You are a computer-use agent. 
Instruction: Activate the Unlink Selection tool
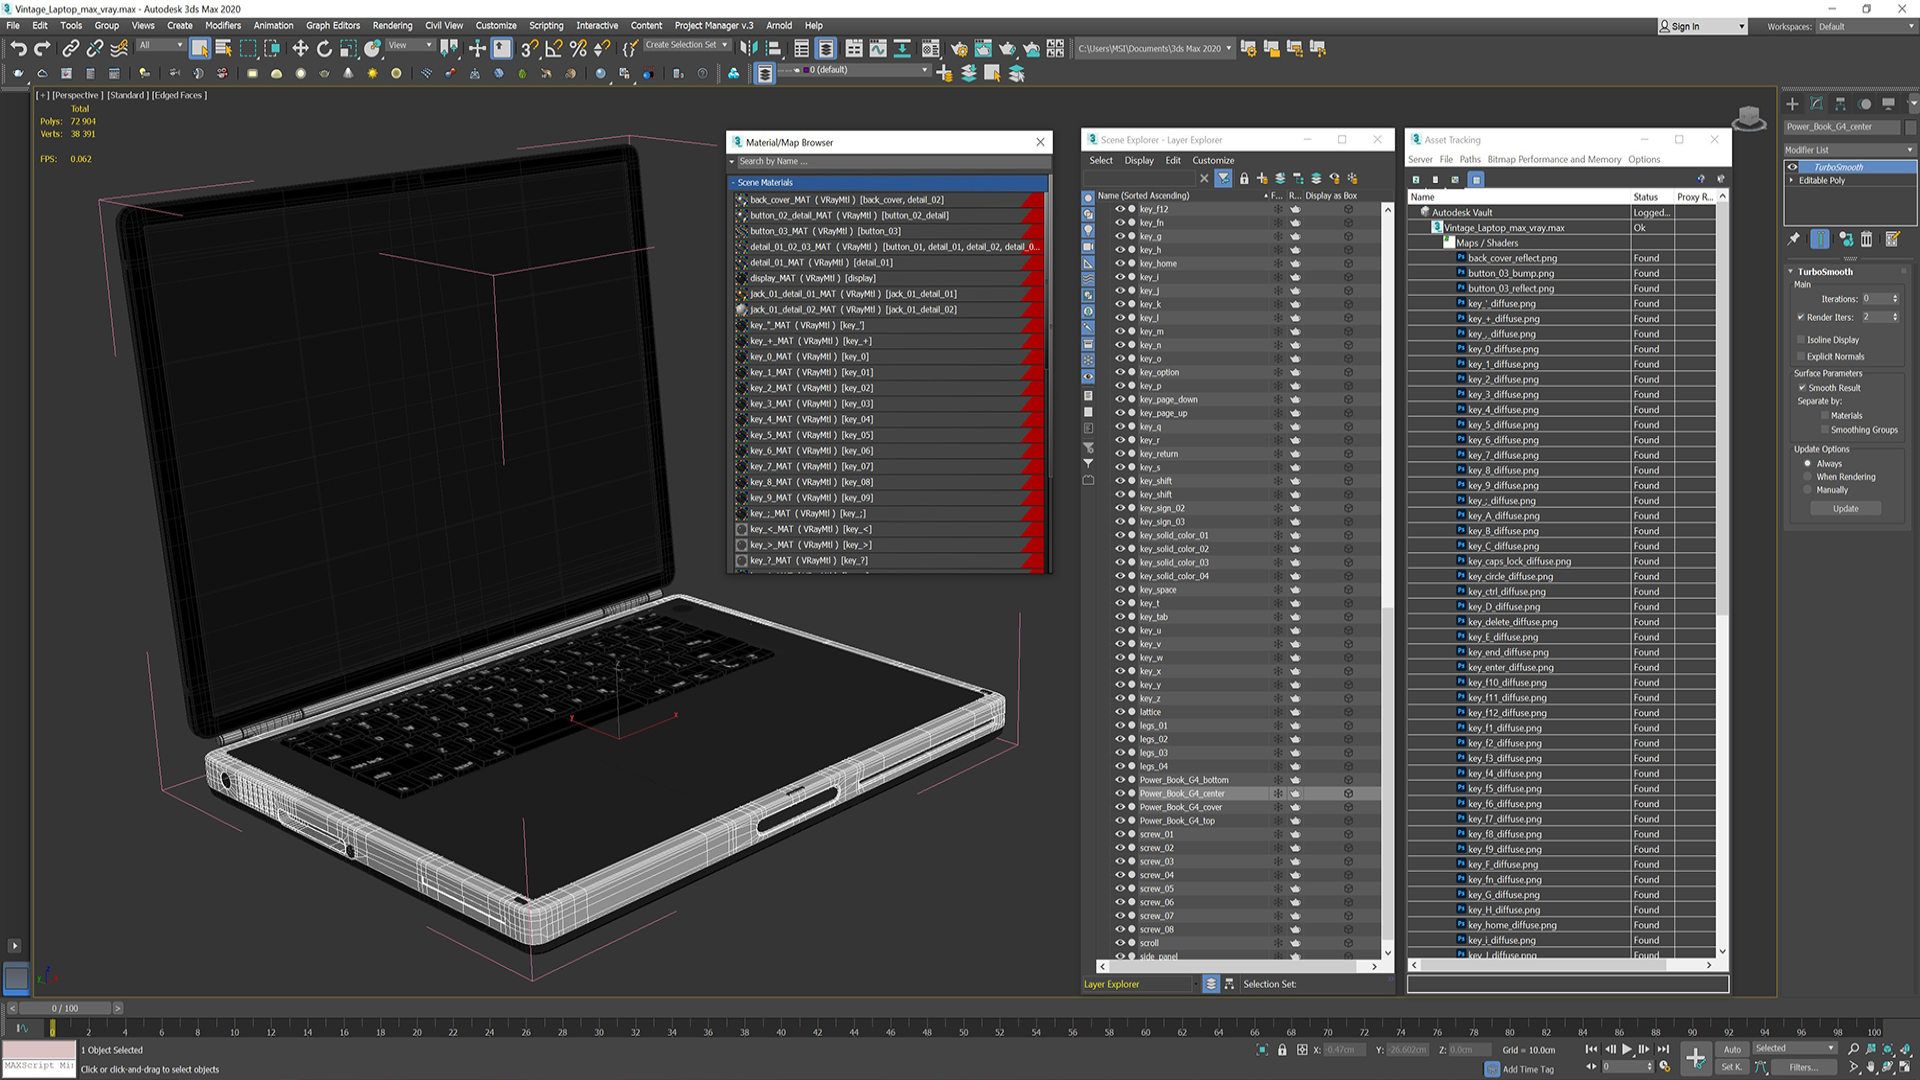pyautogui.click(x=95, y=47)
